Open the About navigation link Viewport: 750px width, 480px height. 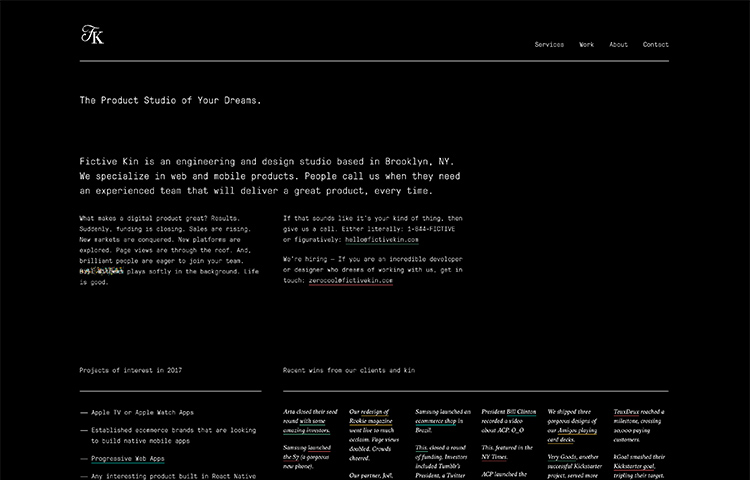pos(618,45)
